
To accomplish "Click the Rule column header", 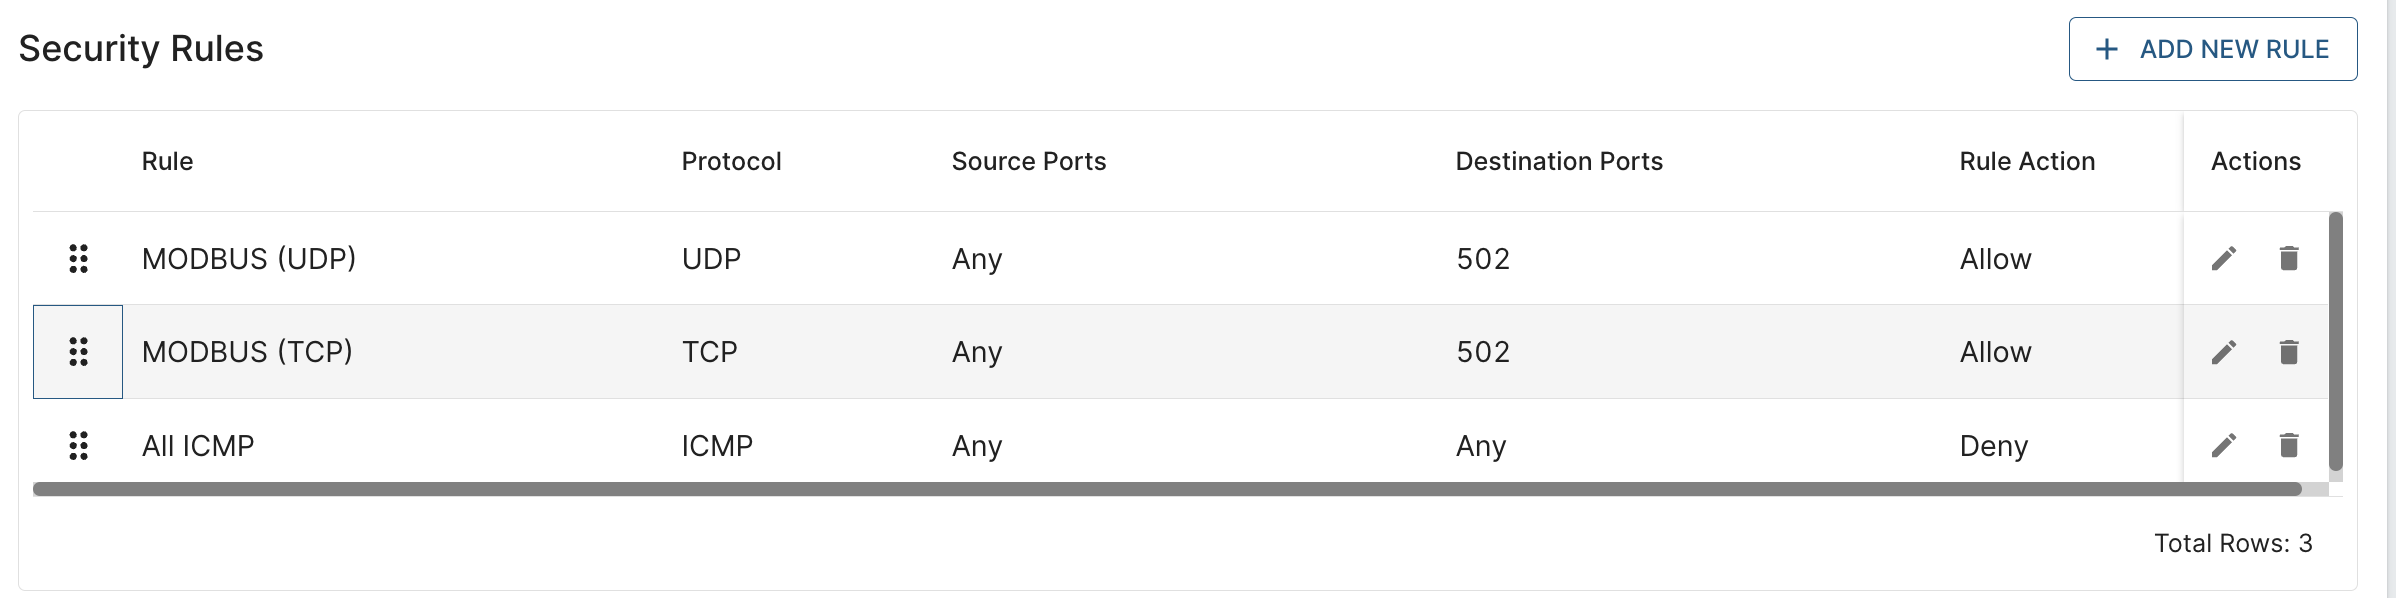I will pos(167,161).
